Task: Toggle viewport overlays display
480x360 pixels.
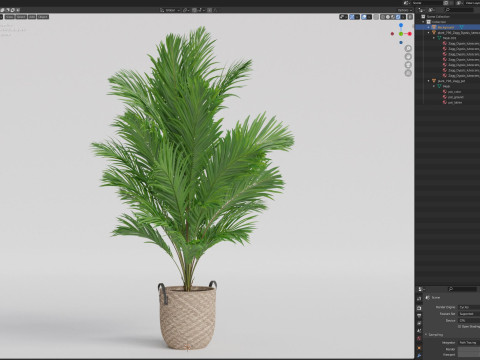Action: [x=364, y=17]
